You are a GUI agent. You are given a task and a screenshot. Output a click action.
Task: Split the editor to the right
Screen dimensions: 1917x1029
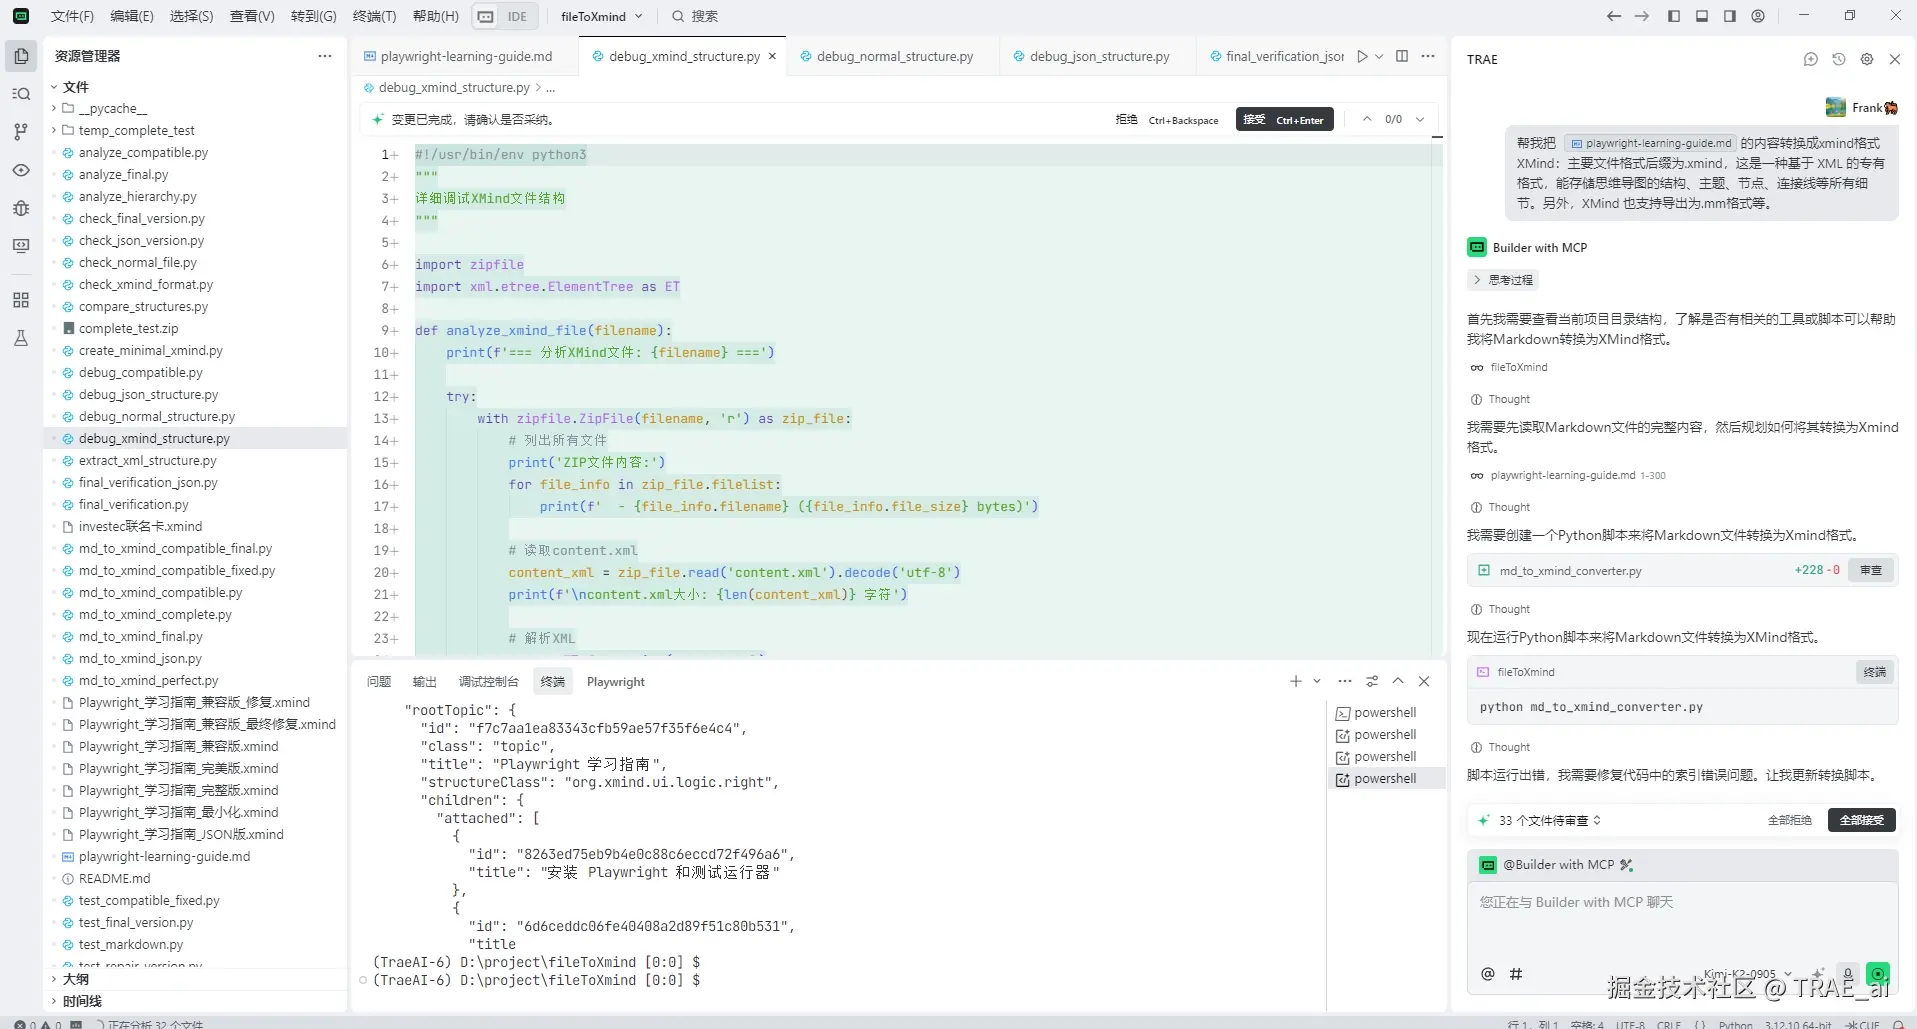pos(1402,57)
